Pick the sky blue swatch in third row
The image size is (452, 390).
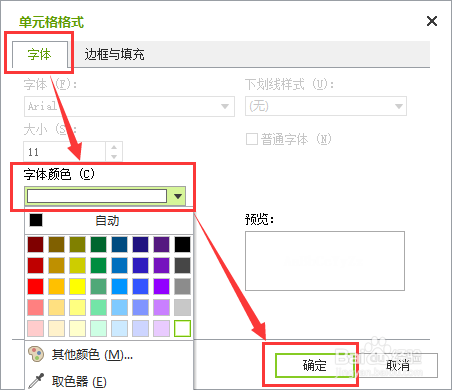coord(120,287)
